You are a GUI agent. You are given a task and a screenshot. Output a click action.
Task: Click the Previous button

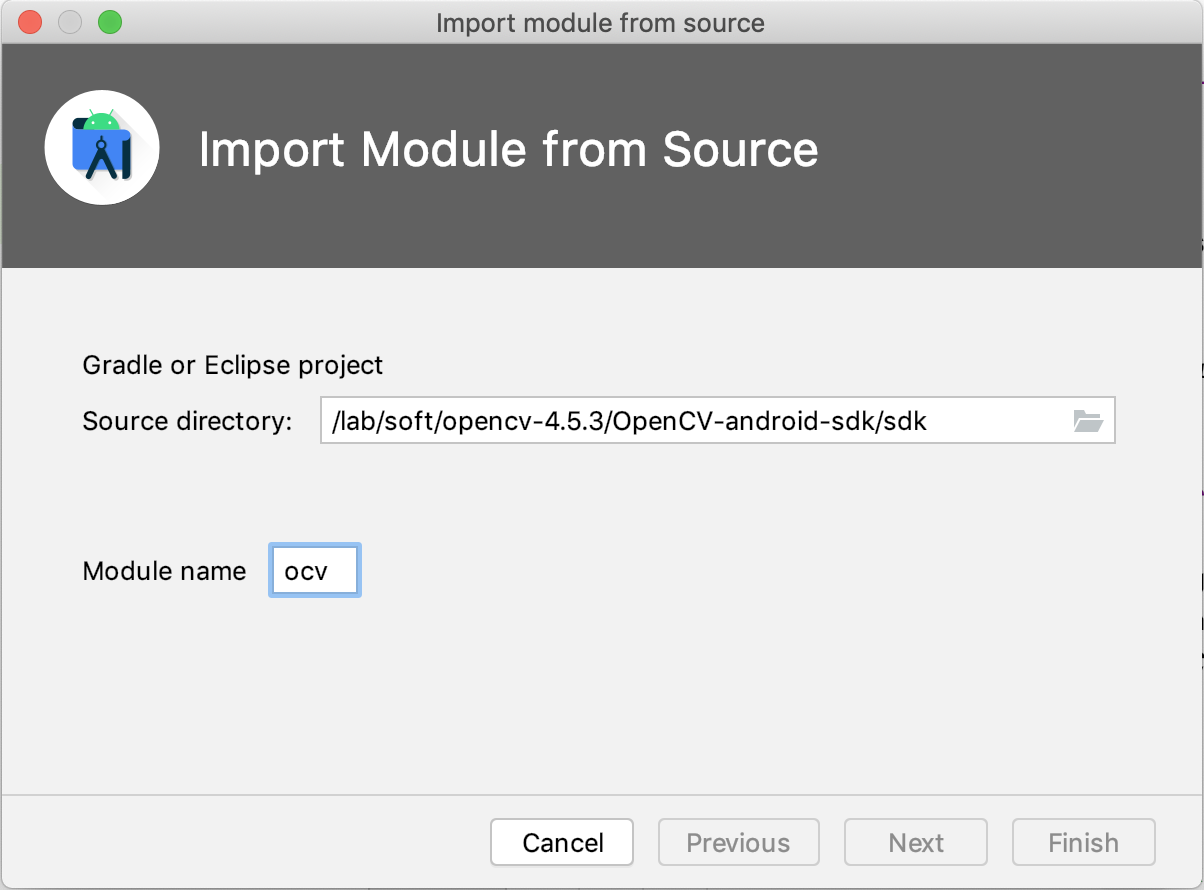point(738,843)
